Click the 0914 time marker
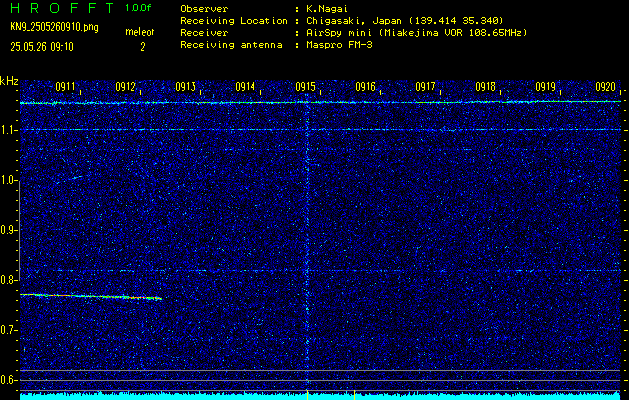 coord(245,87)
